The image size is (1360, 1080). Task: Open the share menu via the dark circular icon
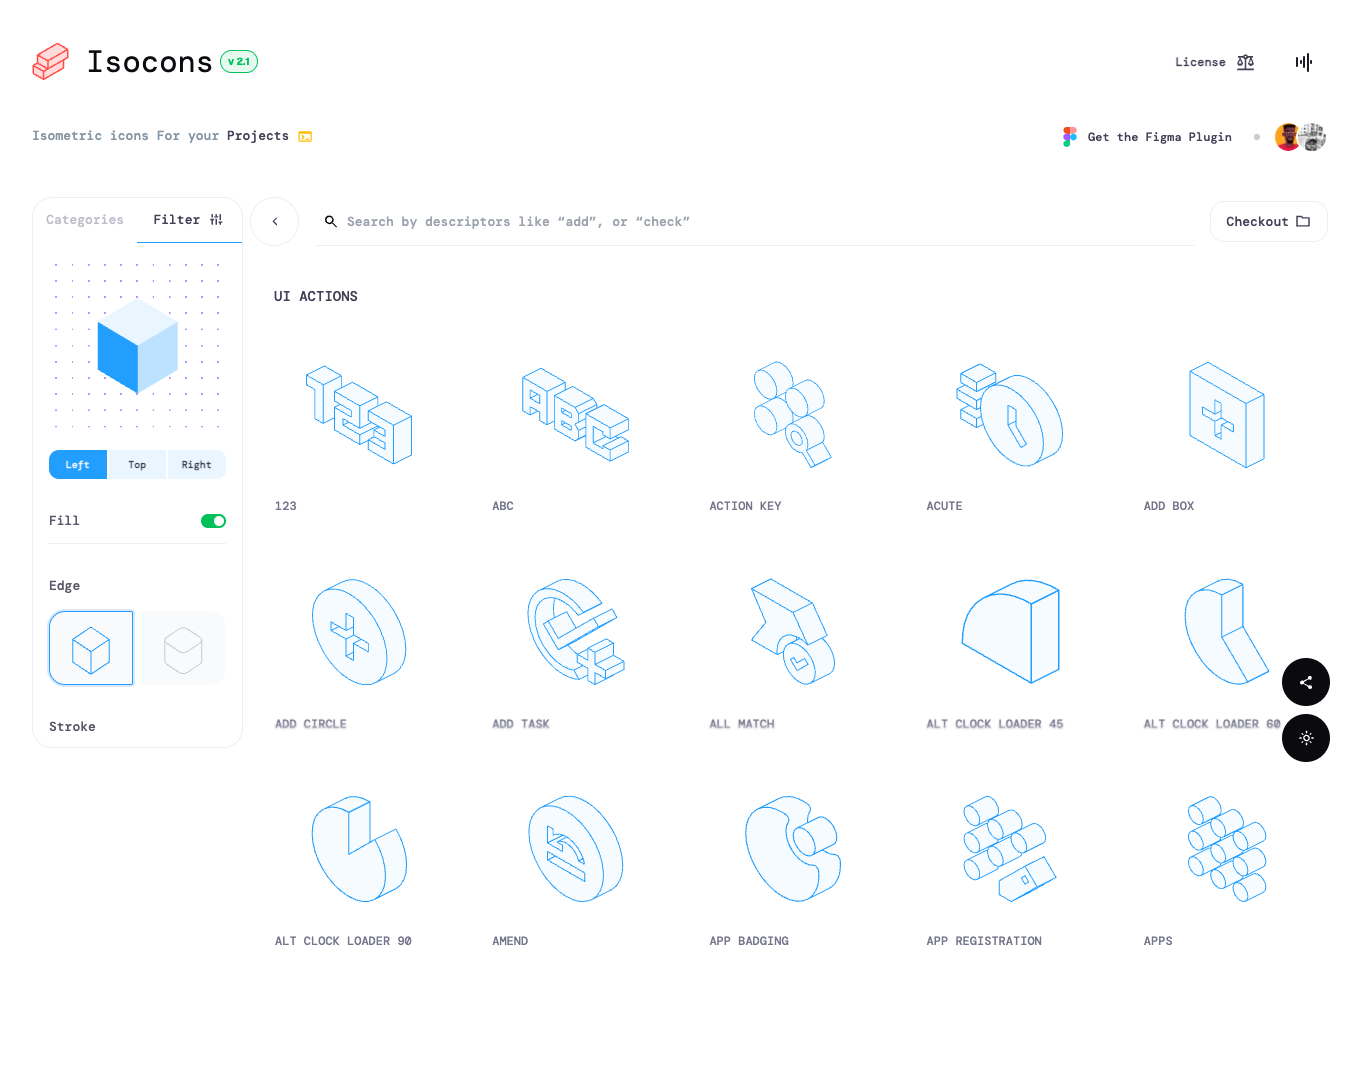[x=1306, y=682]
